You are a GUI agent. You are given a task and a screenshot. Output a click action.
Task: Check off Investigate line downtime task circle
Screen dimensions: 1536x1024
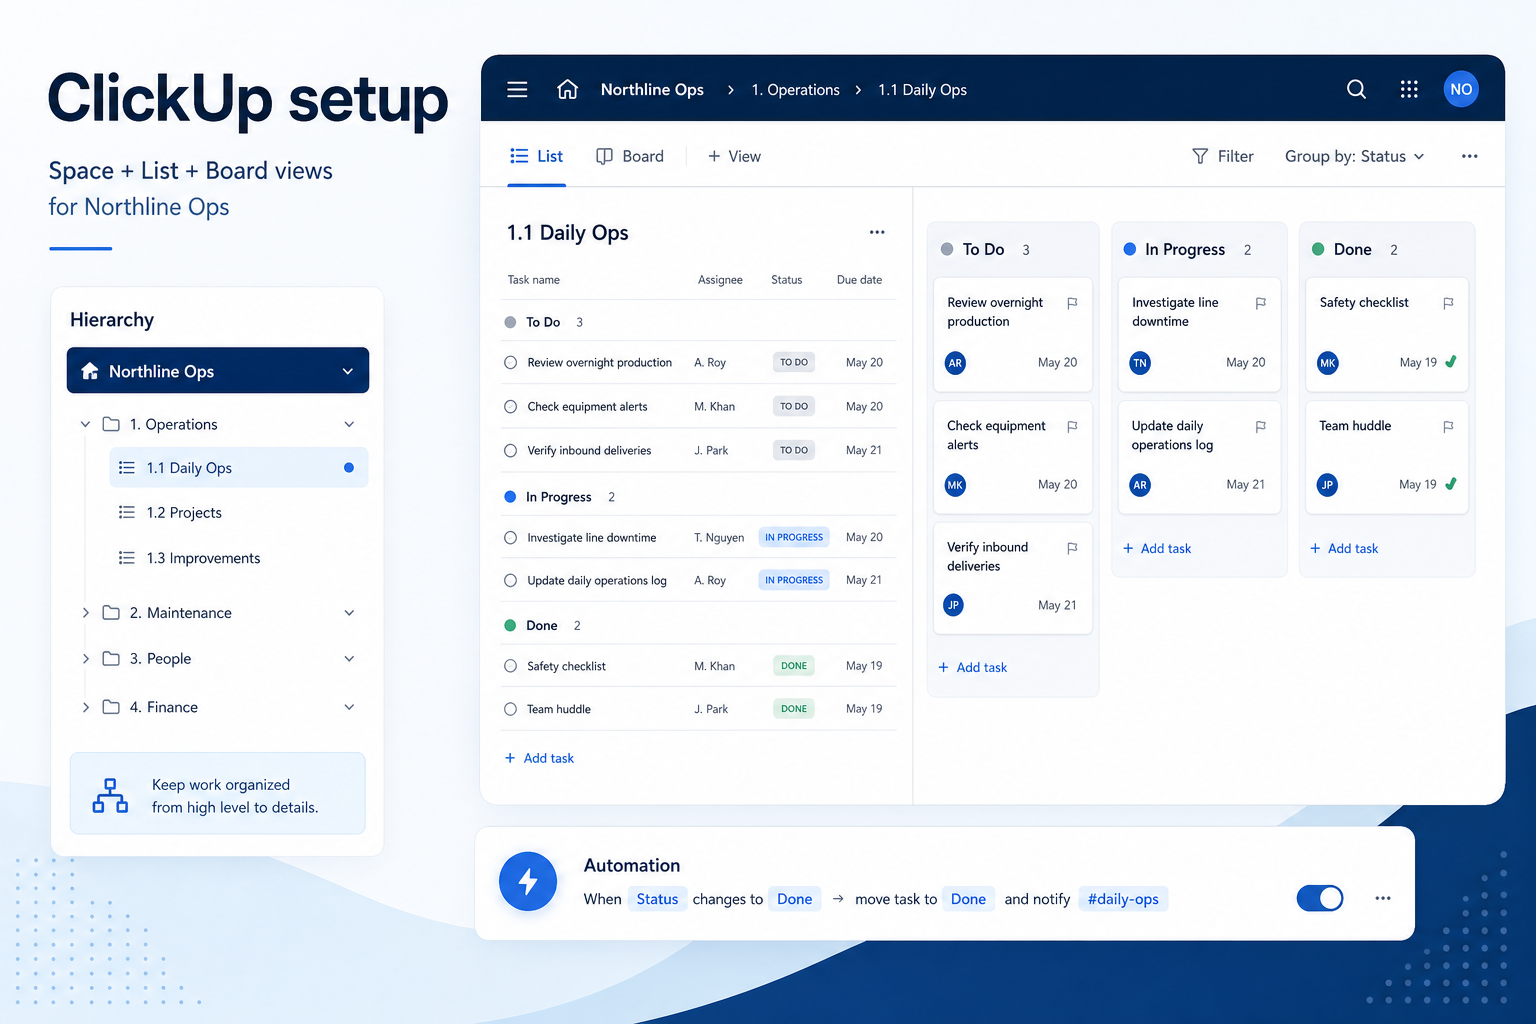[510, 537]
